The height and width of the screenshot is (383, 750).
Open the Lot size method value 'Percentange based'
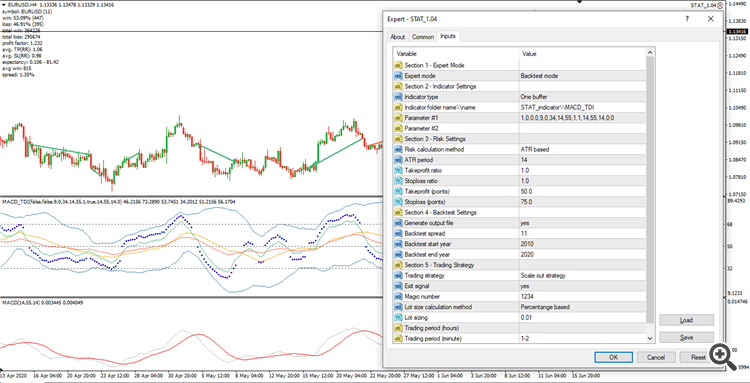coord(582,307)
